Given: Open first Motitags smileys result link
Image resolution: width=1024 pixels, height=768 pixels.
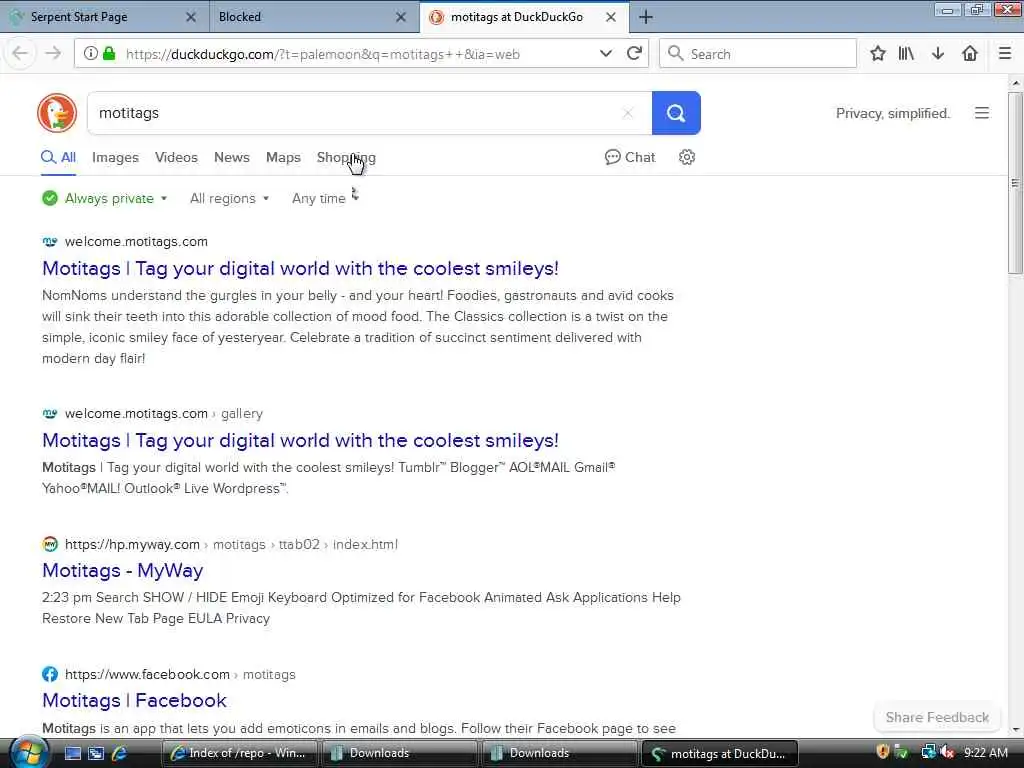Looking at the screenshot, I should (x=300, y=268).
